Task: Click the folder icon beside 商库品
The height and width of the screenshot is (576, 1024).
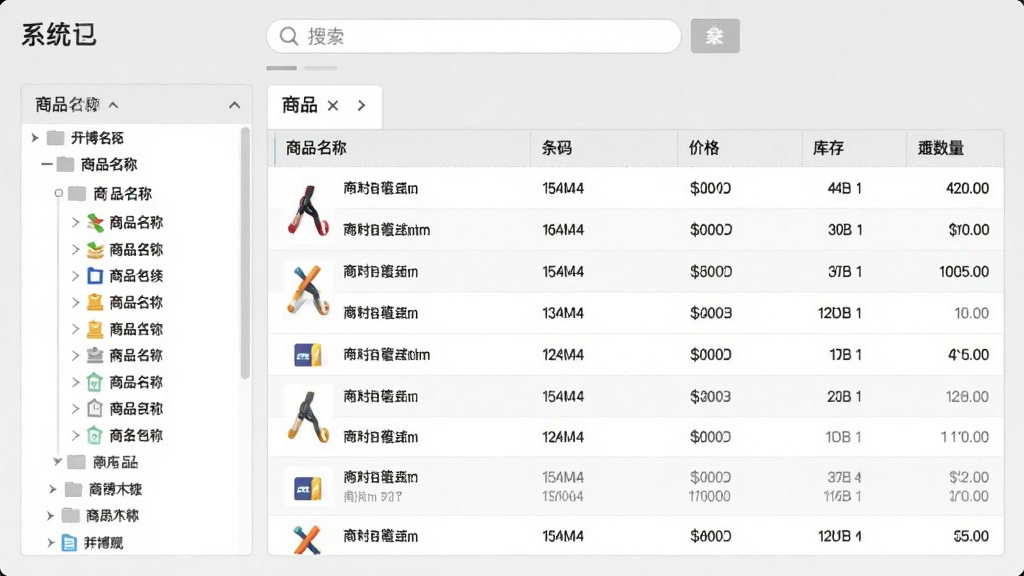Action: click(x=77, y=462)
